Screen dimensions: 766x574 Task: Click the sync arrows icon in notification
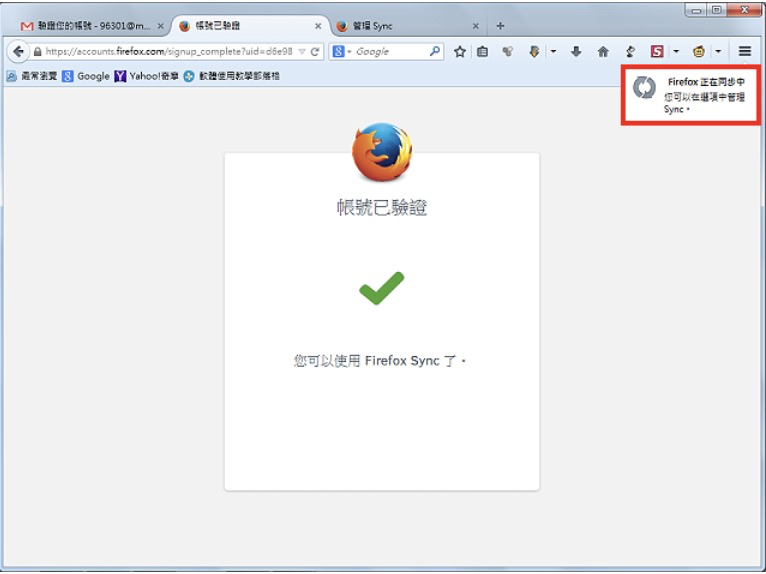point(644,88)
